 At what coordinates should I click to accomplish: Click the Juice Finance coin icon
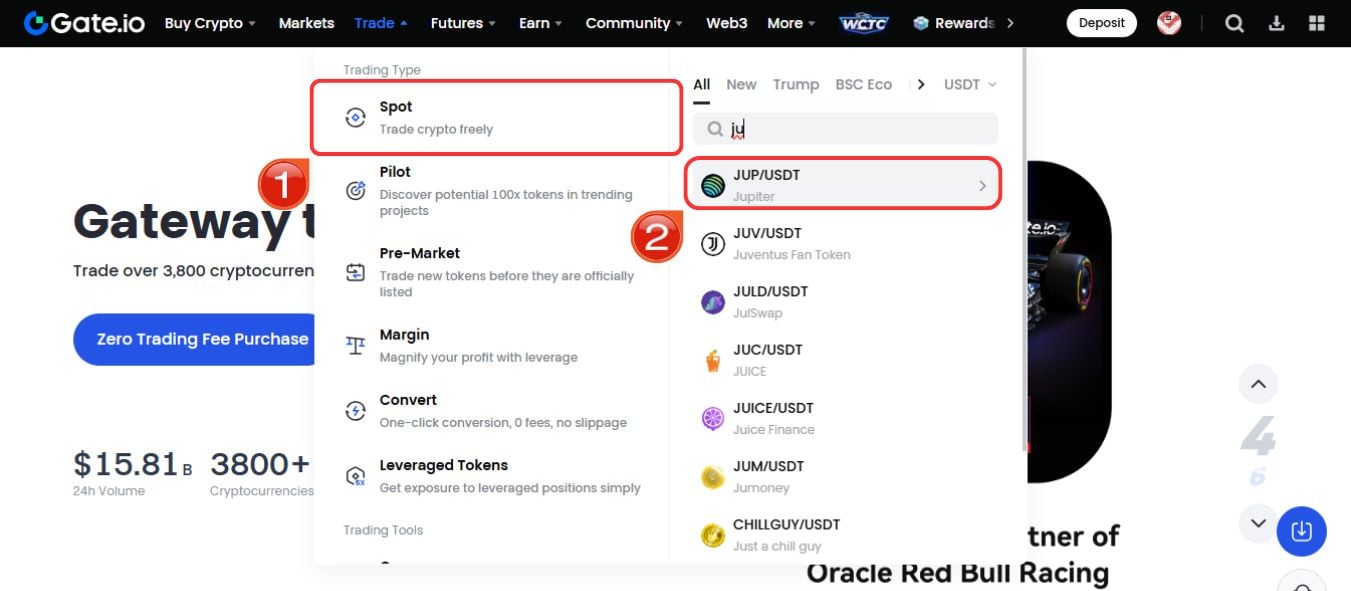[x=713, y=418]
